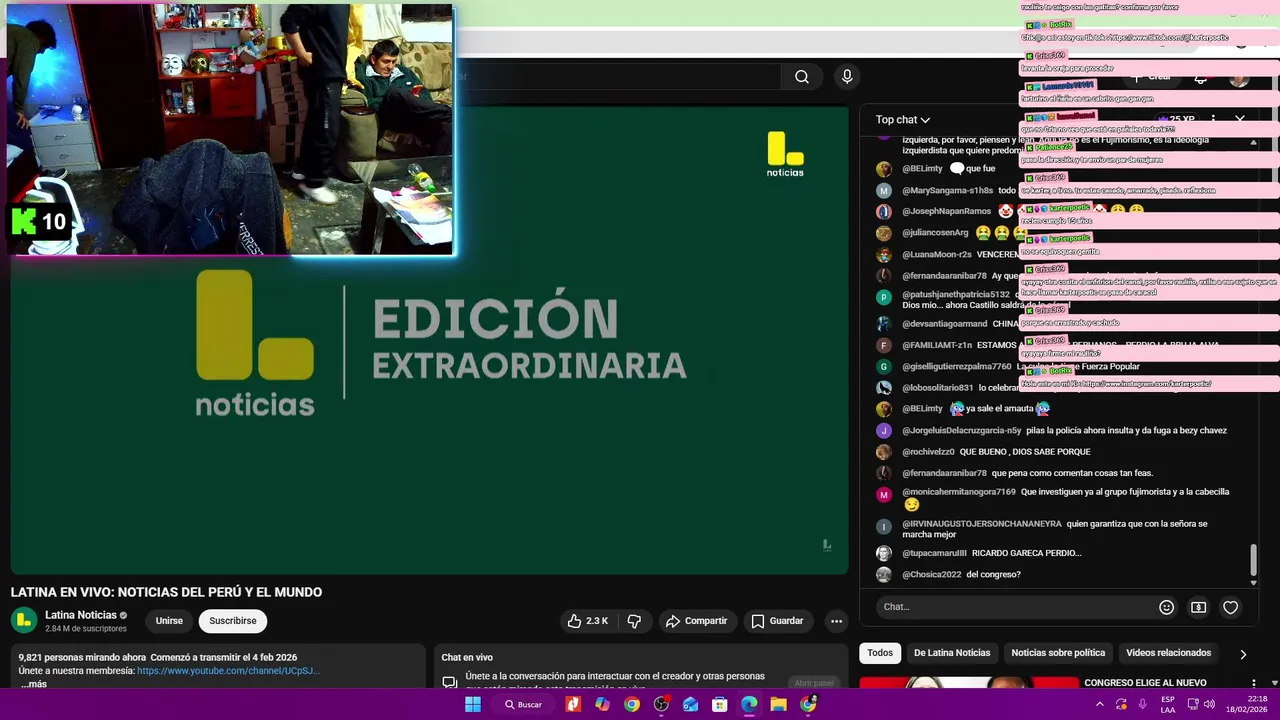Select Noticias sobre política chip
Viewport: 1280px width, 720px height.
tap(1058, 653)
